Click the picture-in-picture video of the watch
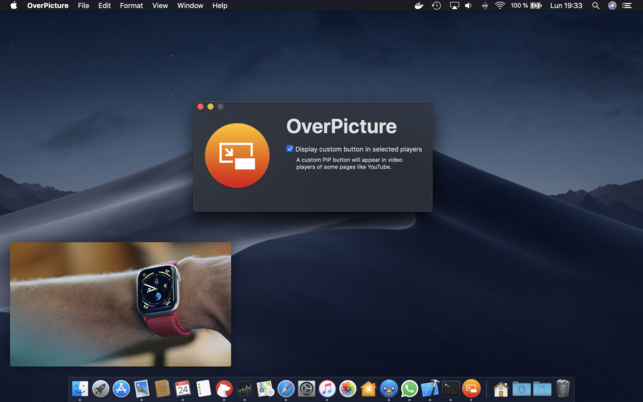This screenshot has width=643, height=402. [121, 304]
